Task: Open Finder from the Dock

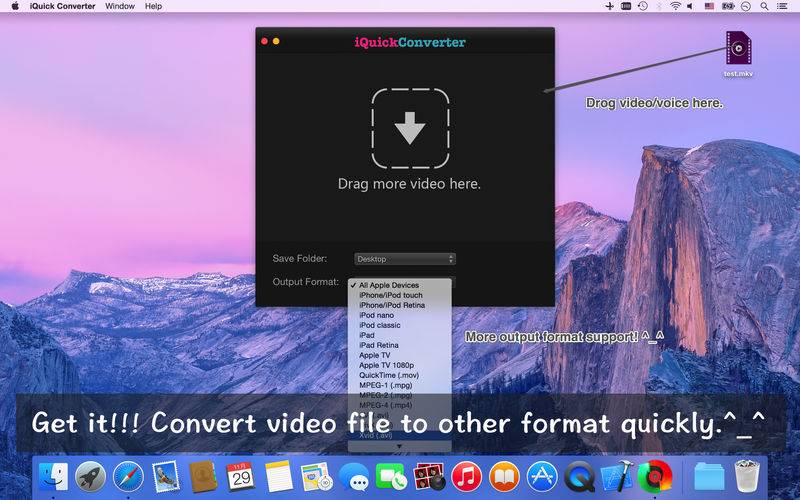Action: pos(54,477)
